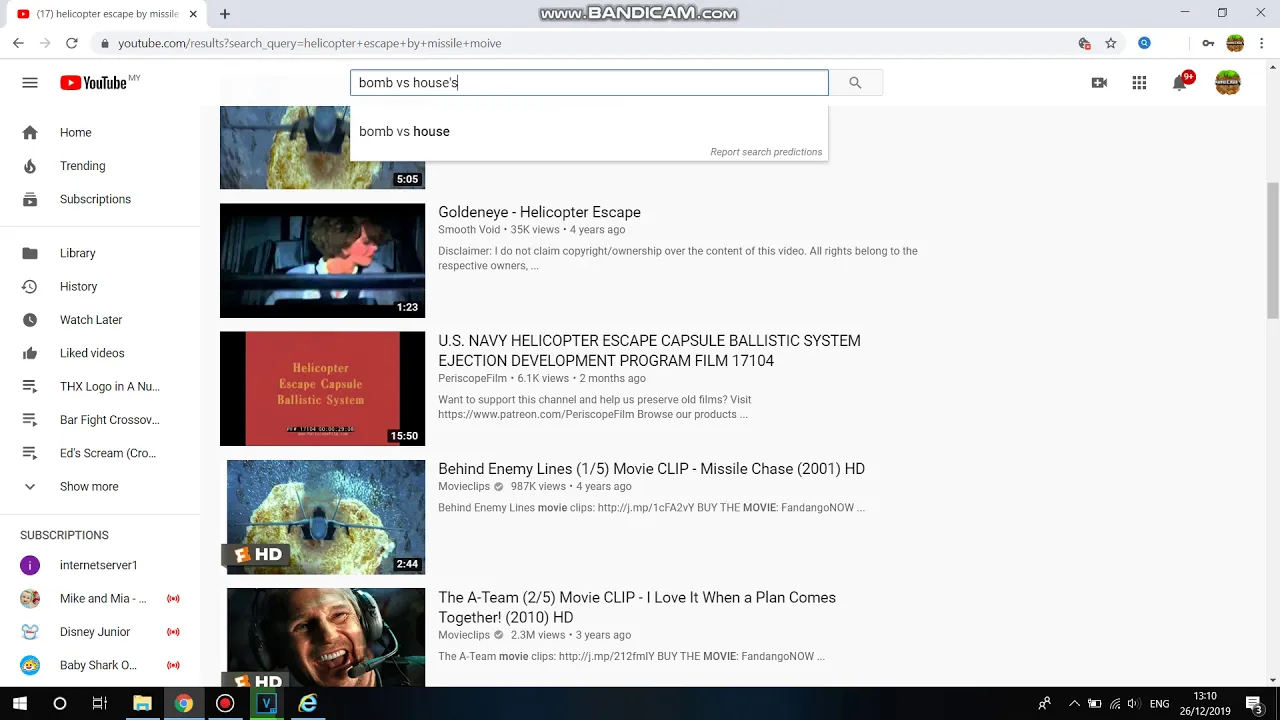Image resolution: width=1280 pixels, height=720 pixels.
Task: Click Report search predictions
Action: pos(766,152)
